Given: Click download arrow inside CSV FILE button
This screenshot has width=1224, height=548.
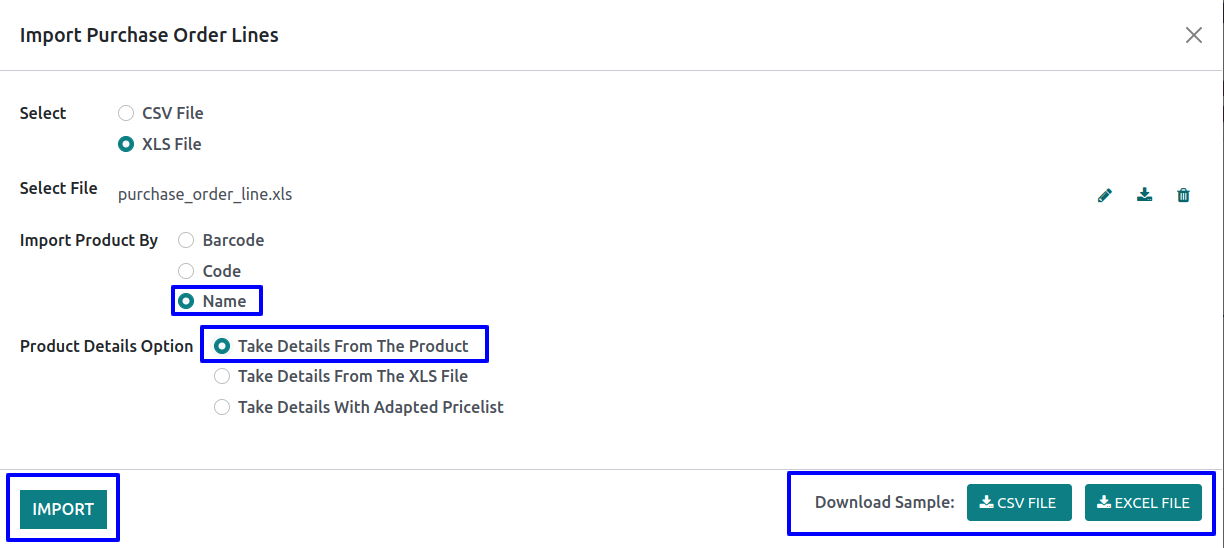Looking at the screenshot, I should (986, 502).
